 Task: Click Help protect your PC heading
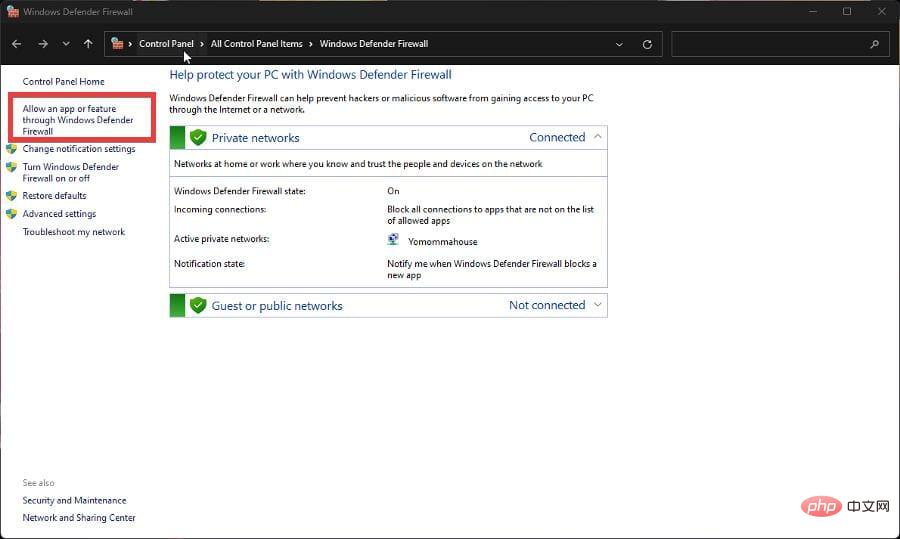click(310, 75)
